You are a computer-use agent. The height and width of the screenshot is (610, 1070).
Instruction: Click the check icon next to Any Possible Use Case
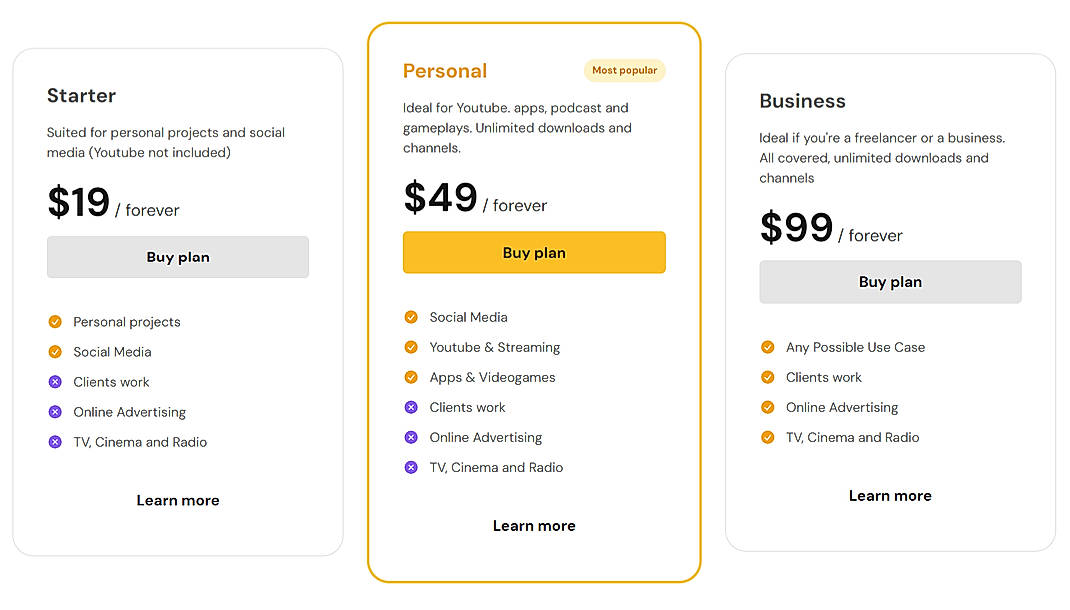767,347
